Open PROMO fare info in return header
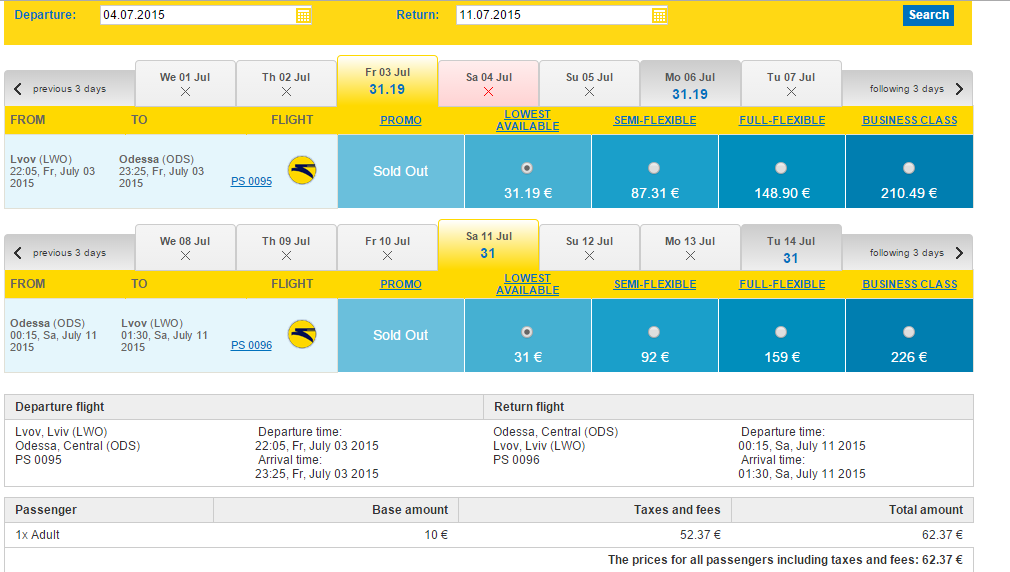1010x572 pixels. click(x=401, y=284)
